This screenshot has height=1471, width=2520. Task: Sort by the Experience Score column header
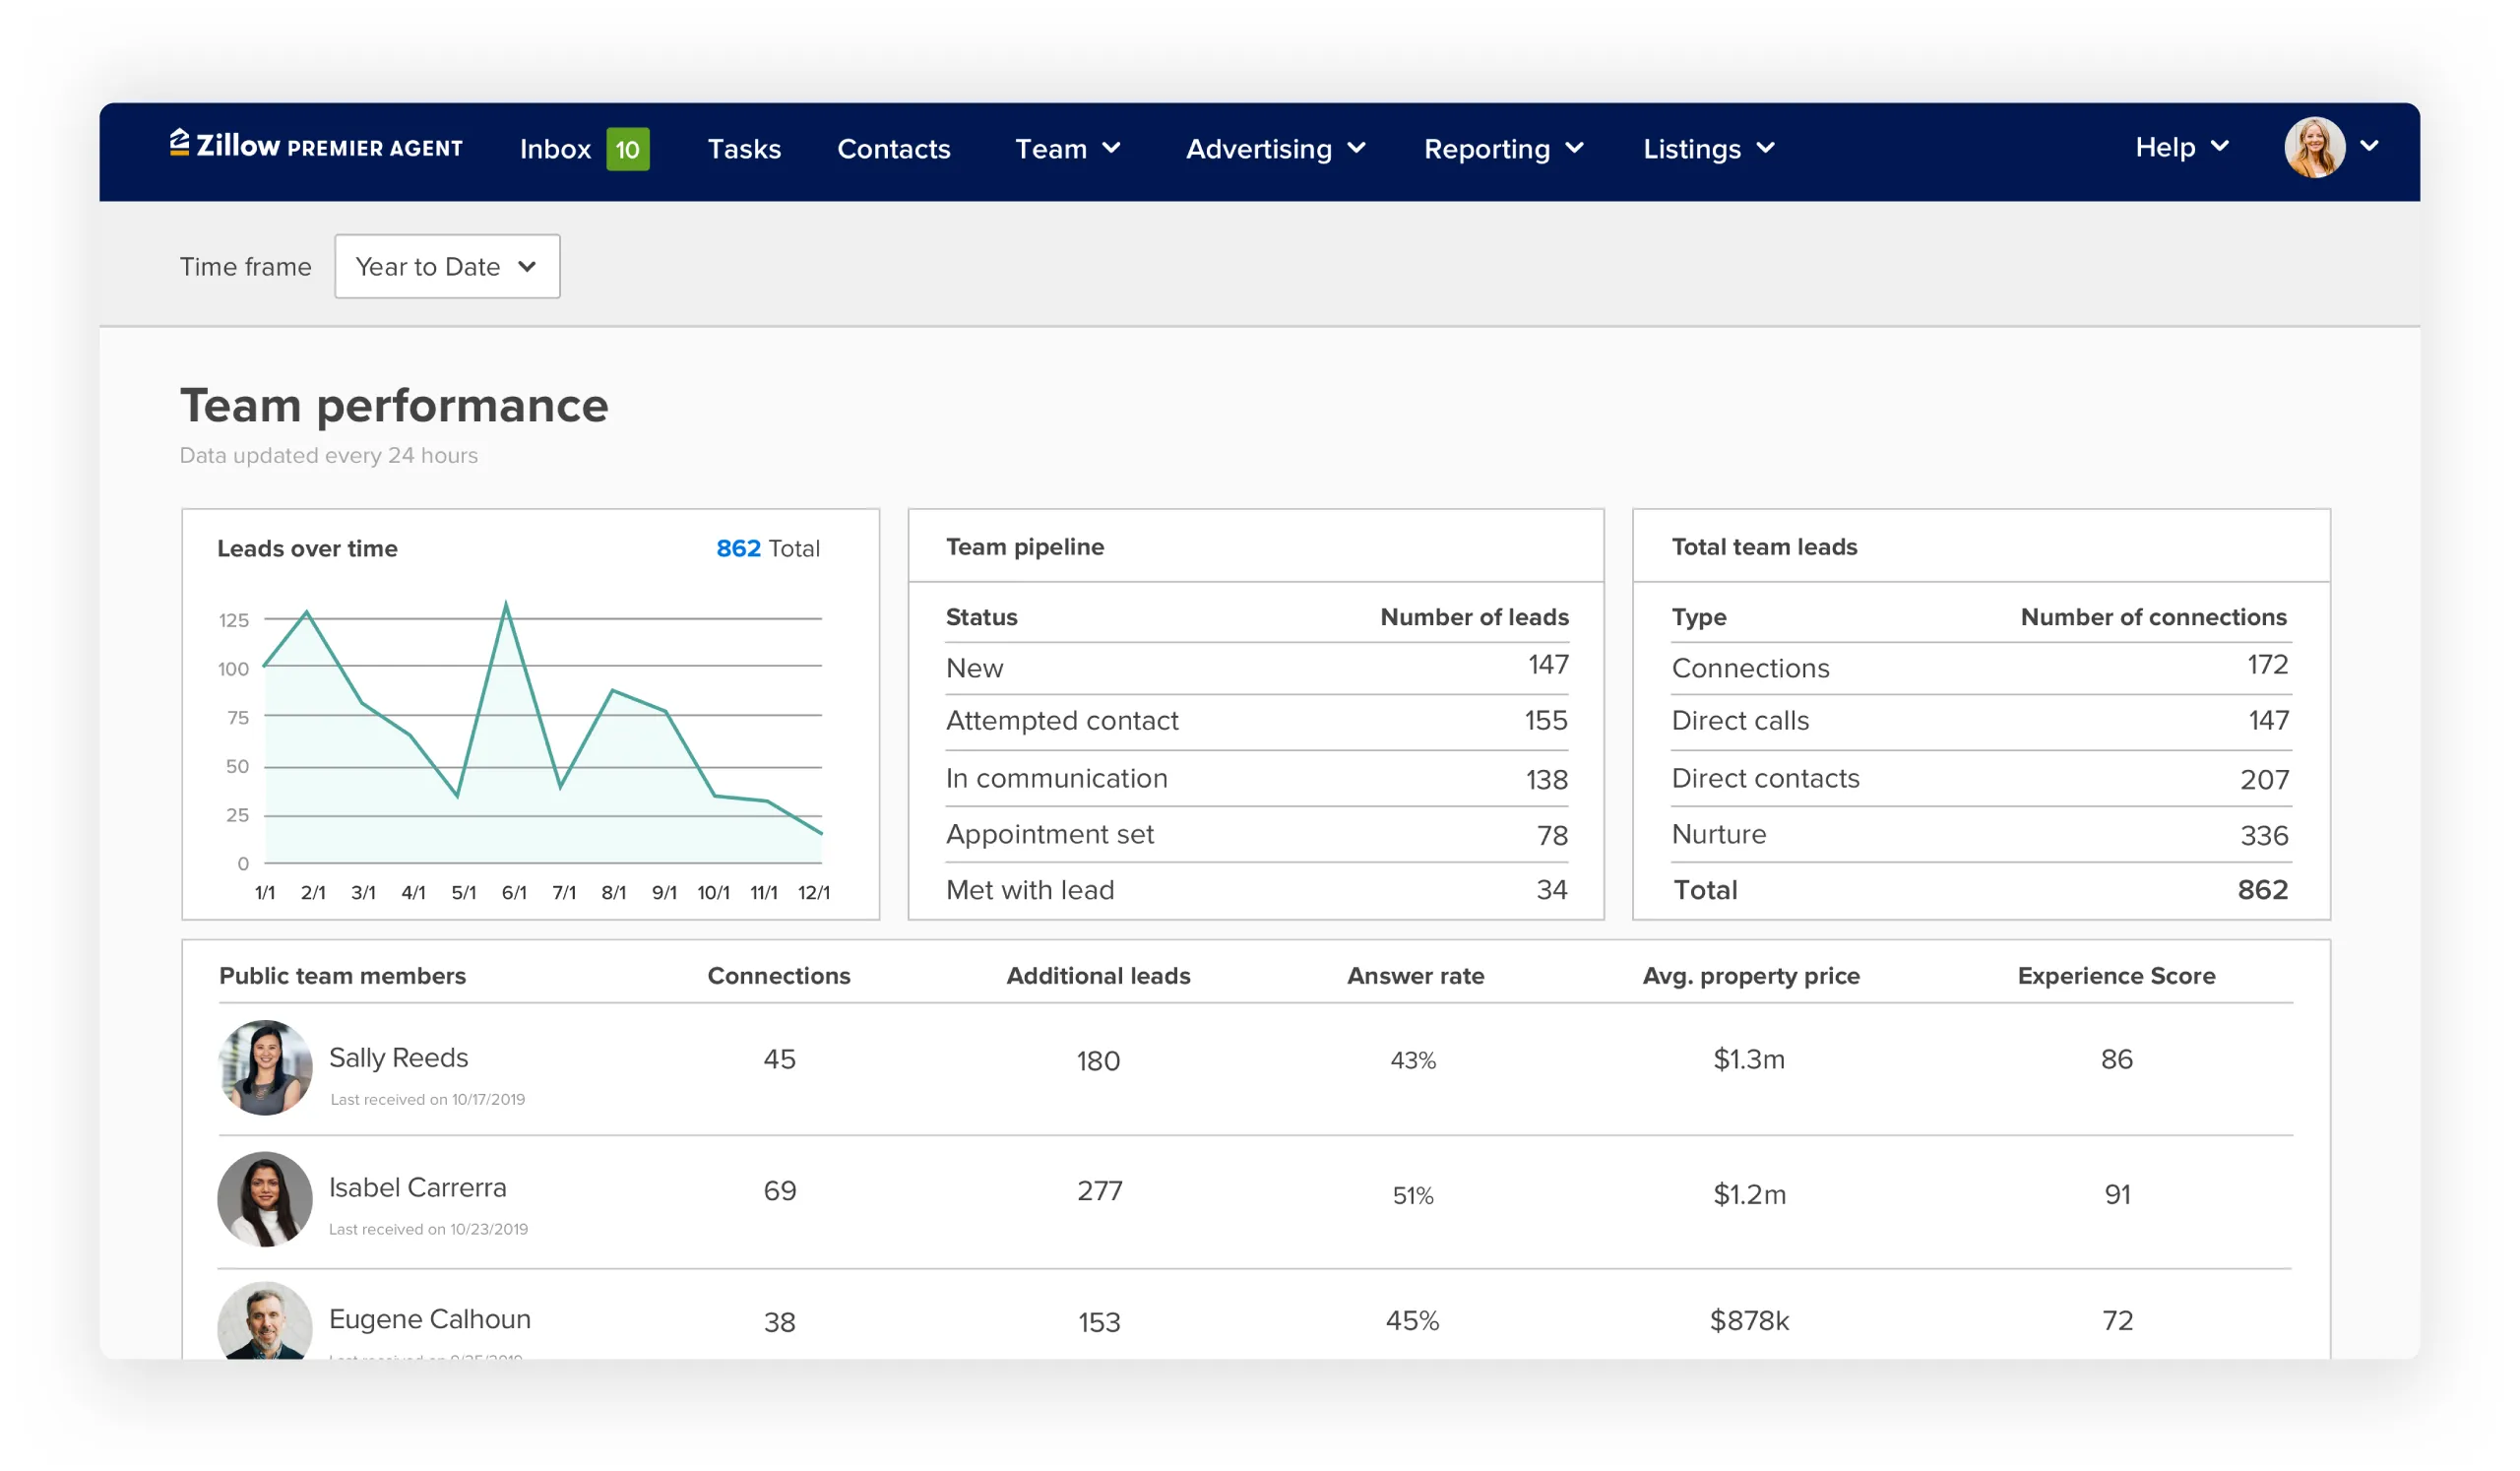pyautogui.click(x=2115, y=975)
